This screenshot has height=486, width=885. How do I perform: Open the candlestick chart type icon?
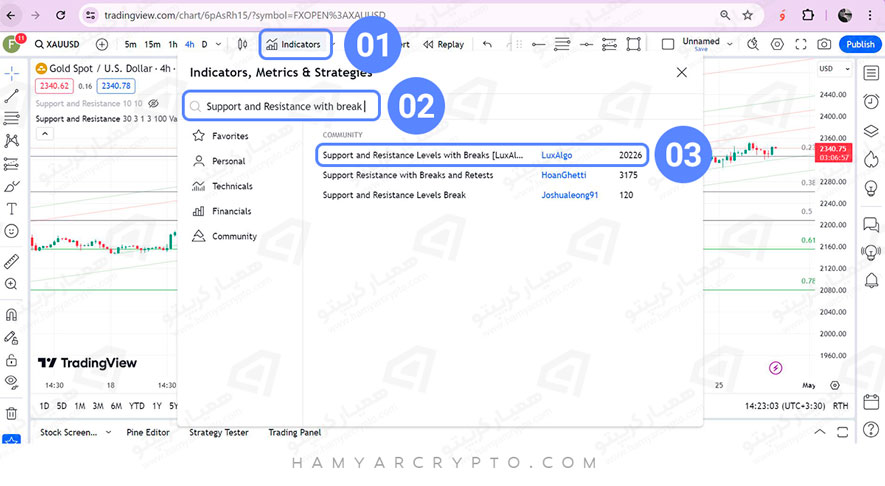(x=242, y=44)
